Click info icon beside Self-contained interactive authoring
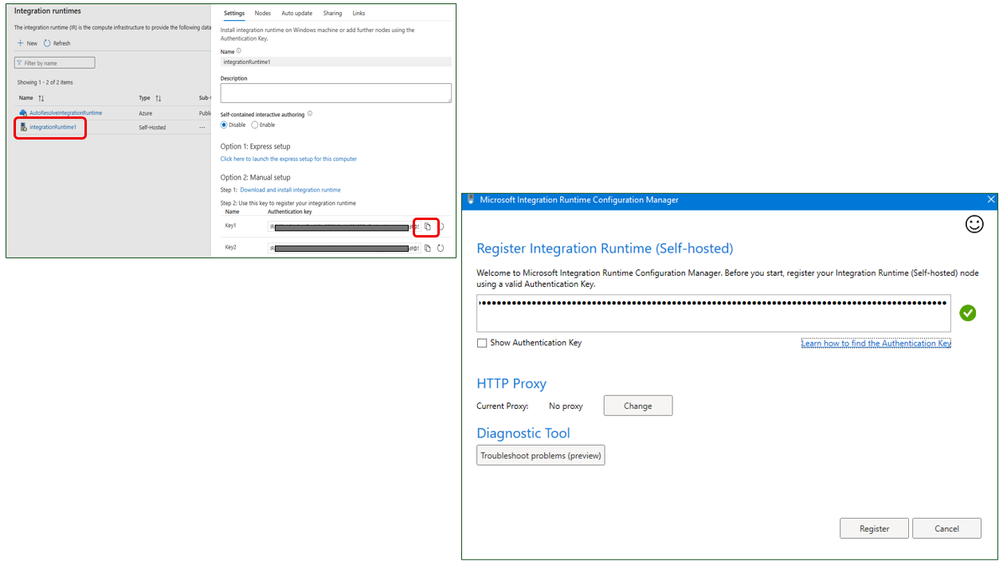The width and height of the screenshot is (999, 562). (x=310, y=114)
